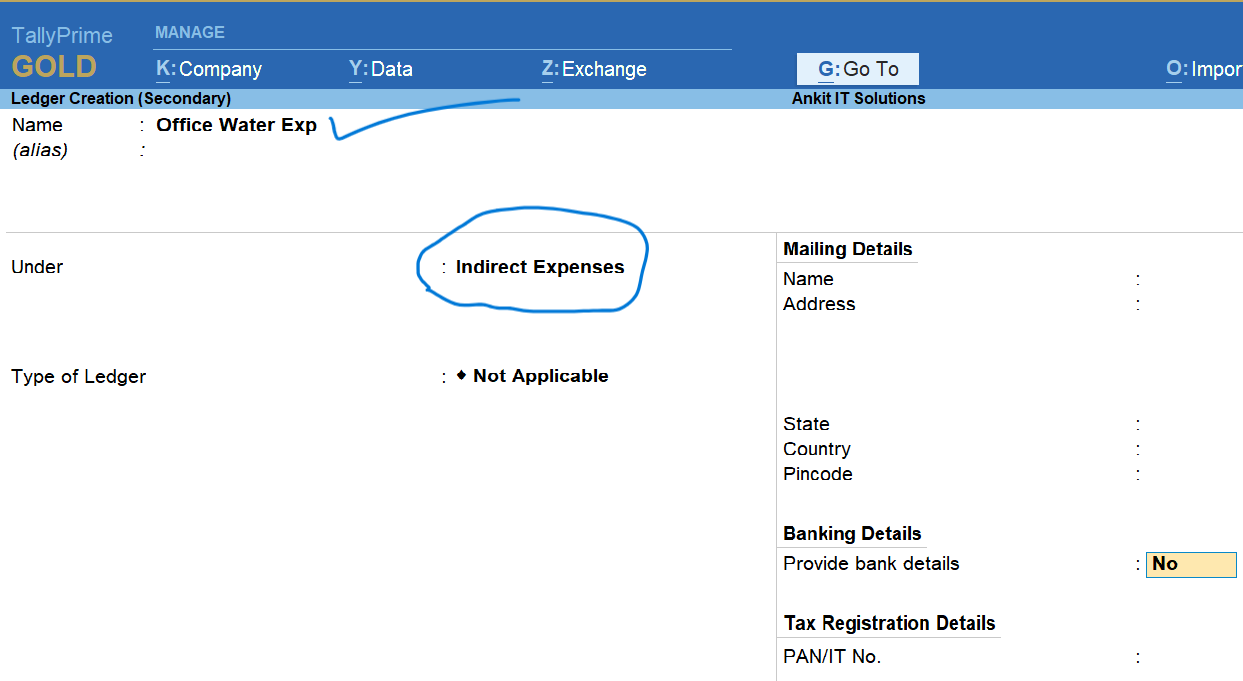
Task: Change Type of Ledger 'Not Applicable' value
Action: [x=540, y=376]
